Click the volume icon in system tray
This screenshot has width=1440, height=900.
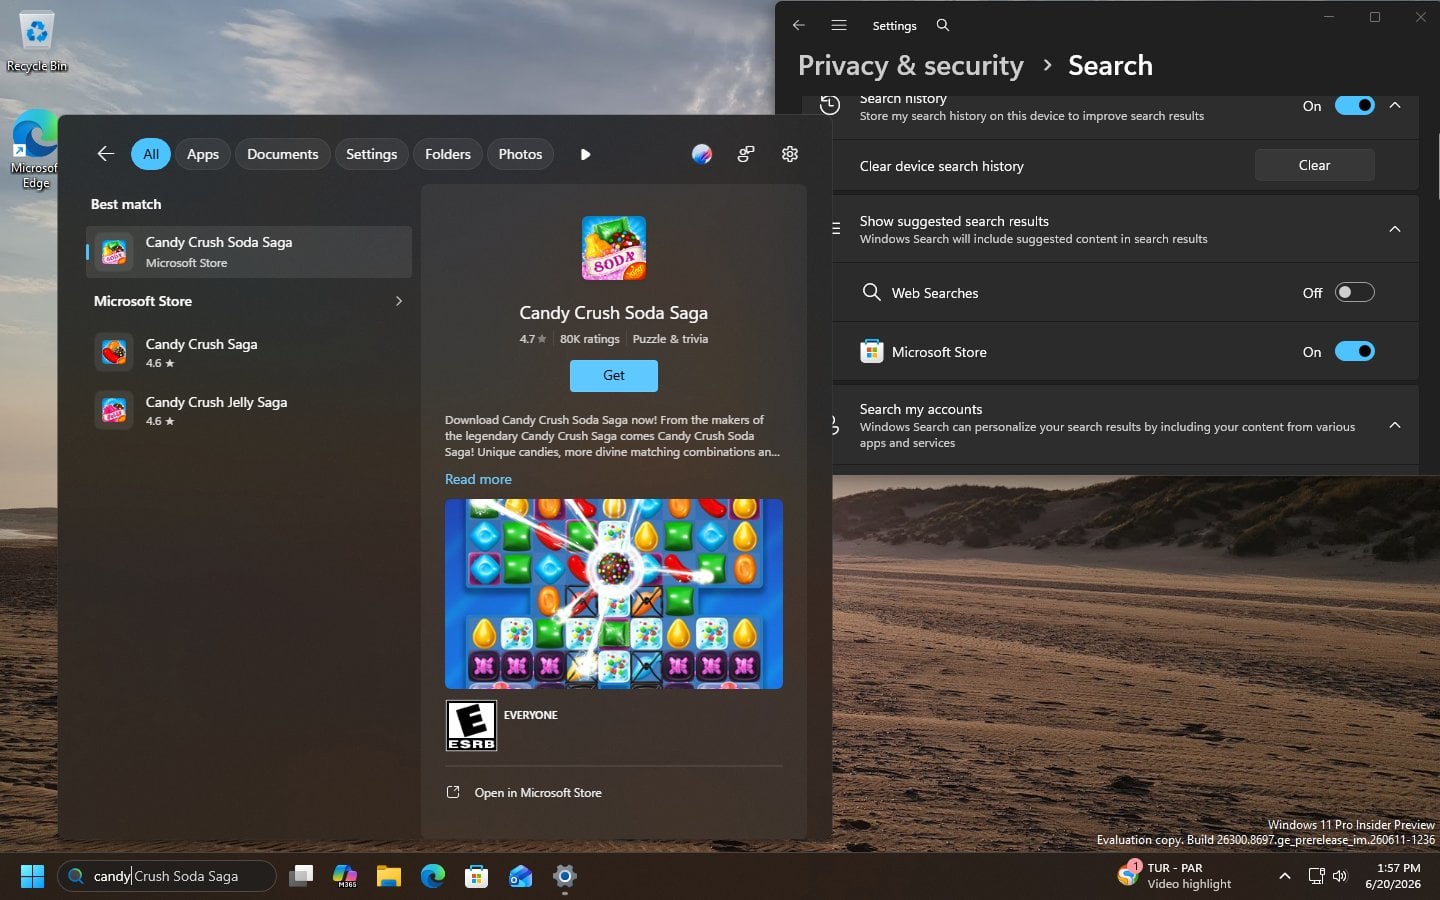coord(1340,876)
